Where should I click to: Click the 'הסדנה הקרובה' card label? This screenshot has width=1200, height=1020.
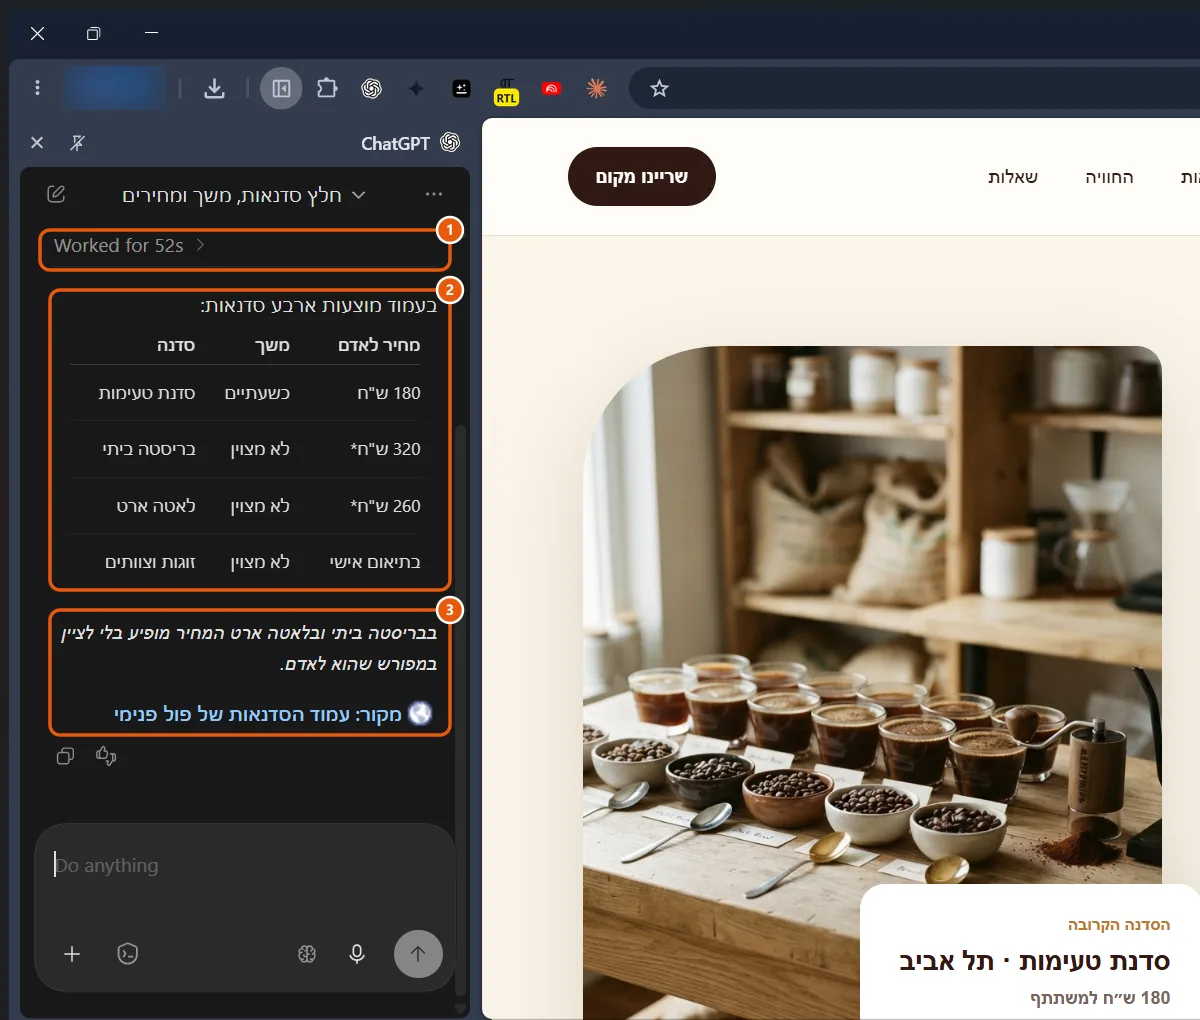coord(1118,925)
